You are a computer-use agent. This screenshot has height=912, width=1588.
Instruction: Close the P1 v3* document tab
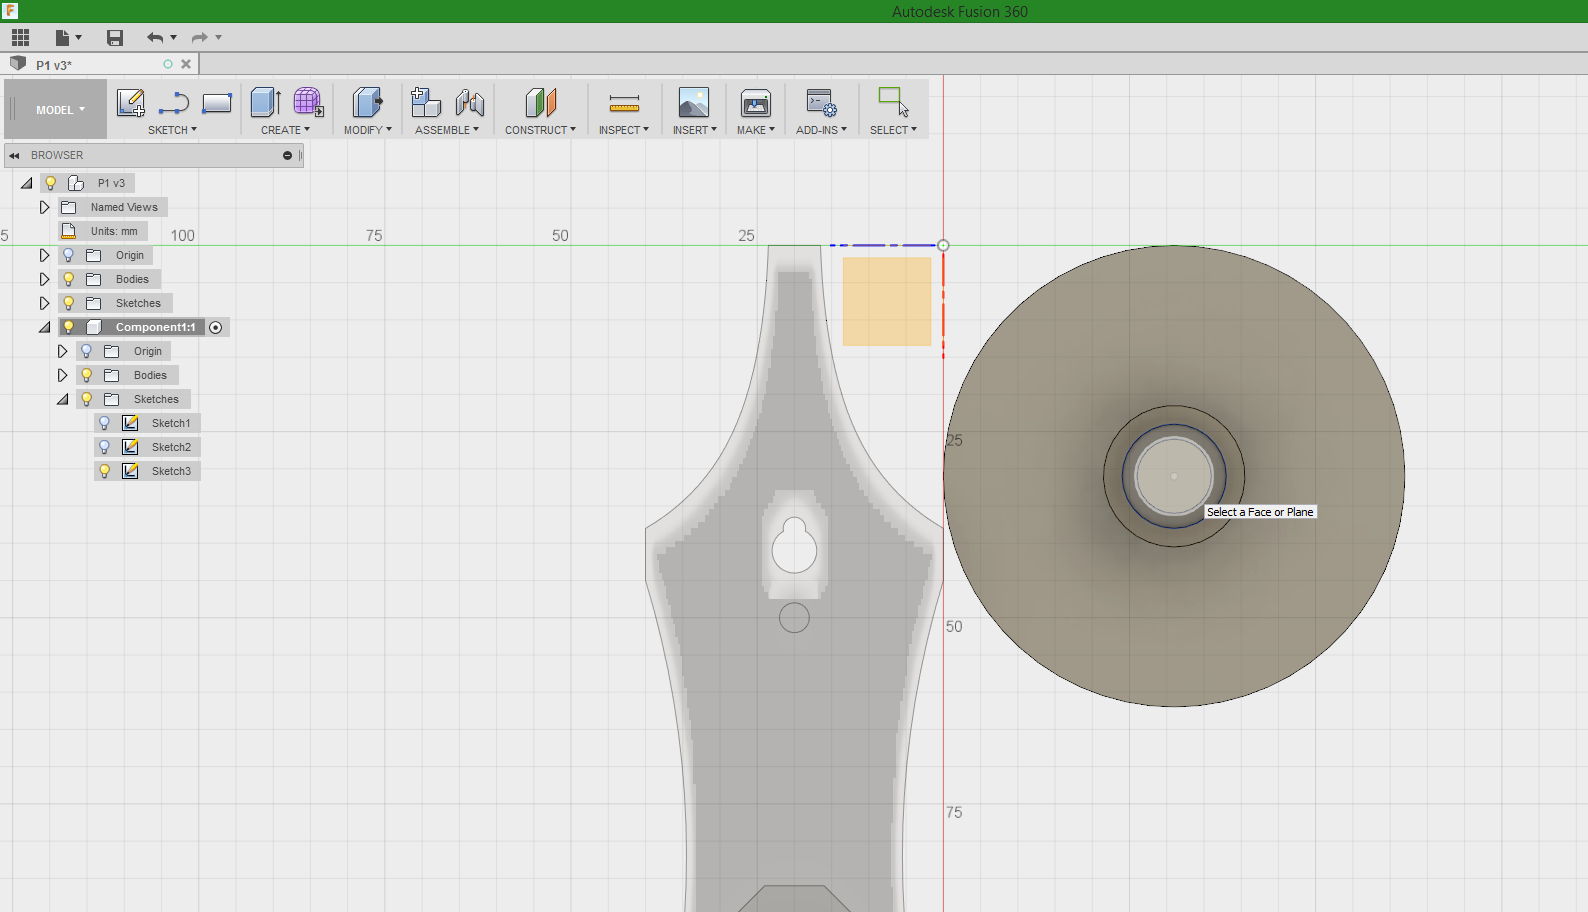pos(186,64)
